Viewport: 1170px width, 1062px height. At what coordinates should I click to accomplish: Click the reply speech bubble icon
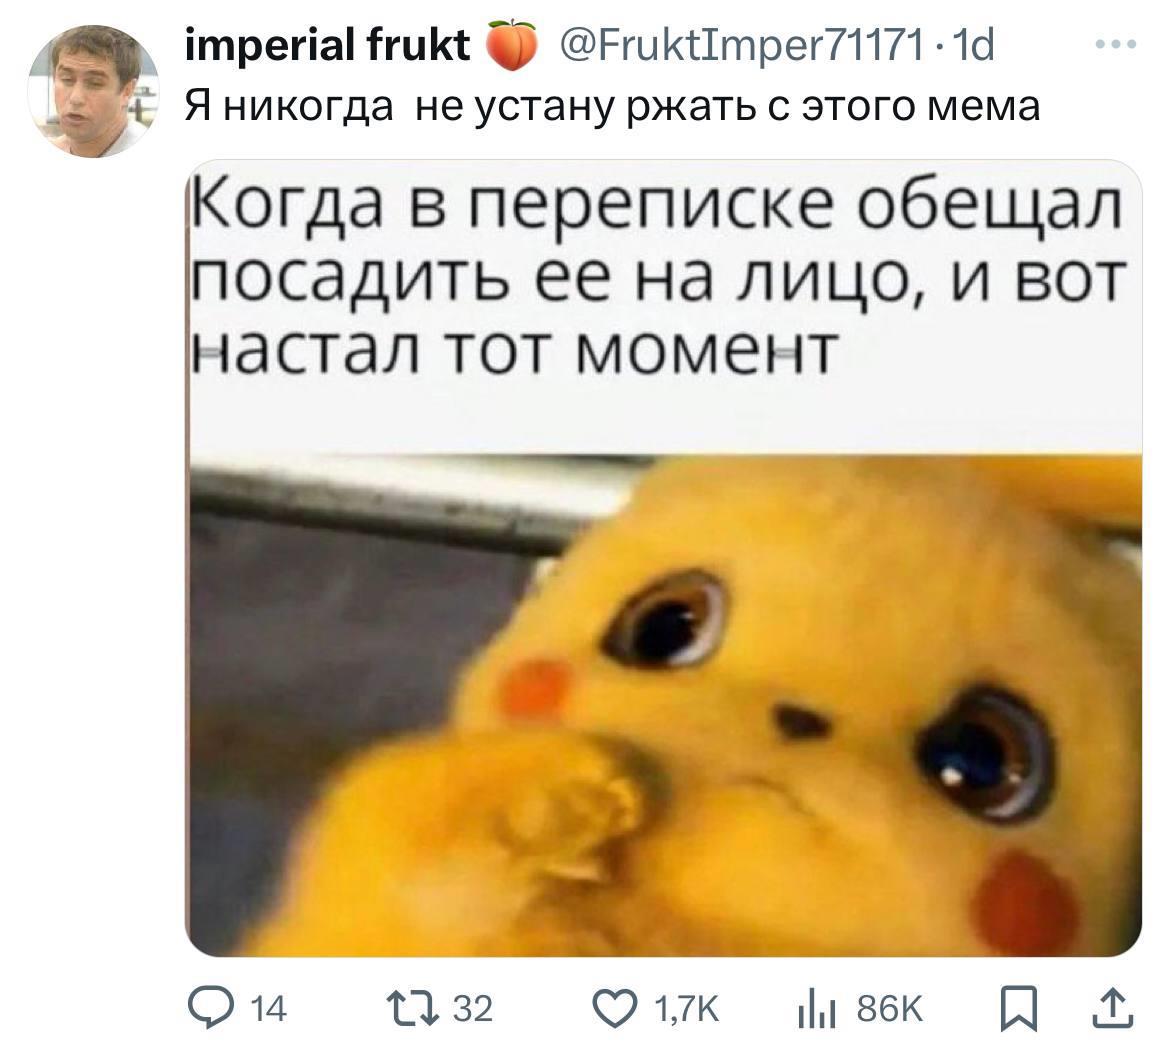[212, 1008]
